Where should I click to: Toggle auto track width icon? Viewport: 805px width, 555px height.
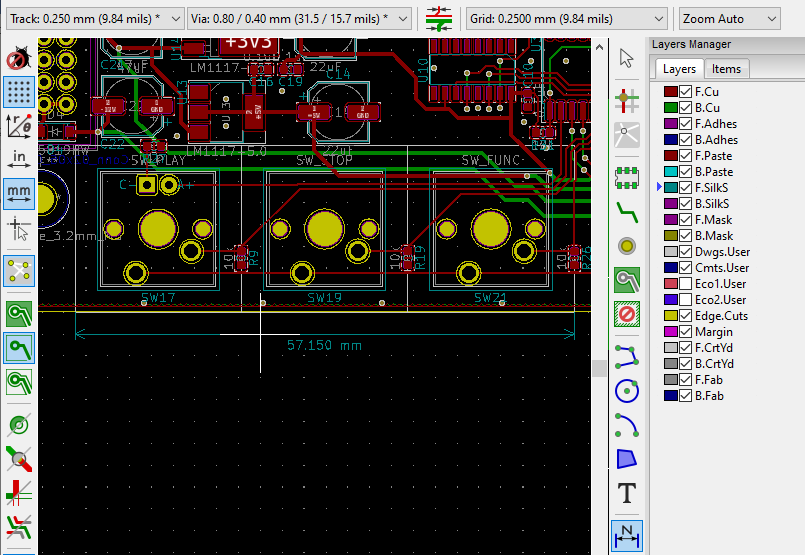[x=439, y=19]
